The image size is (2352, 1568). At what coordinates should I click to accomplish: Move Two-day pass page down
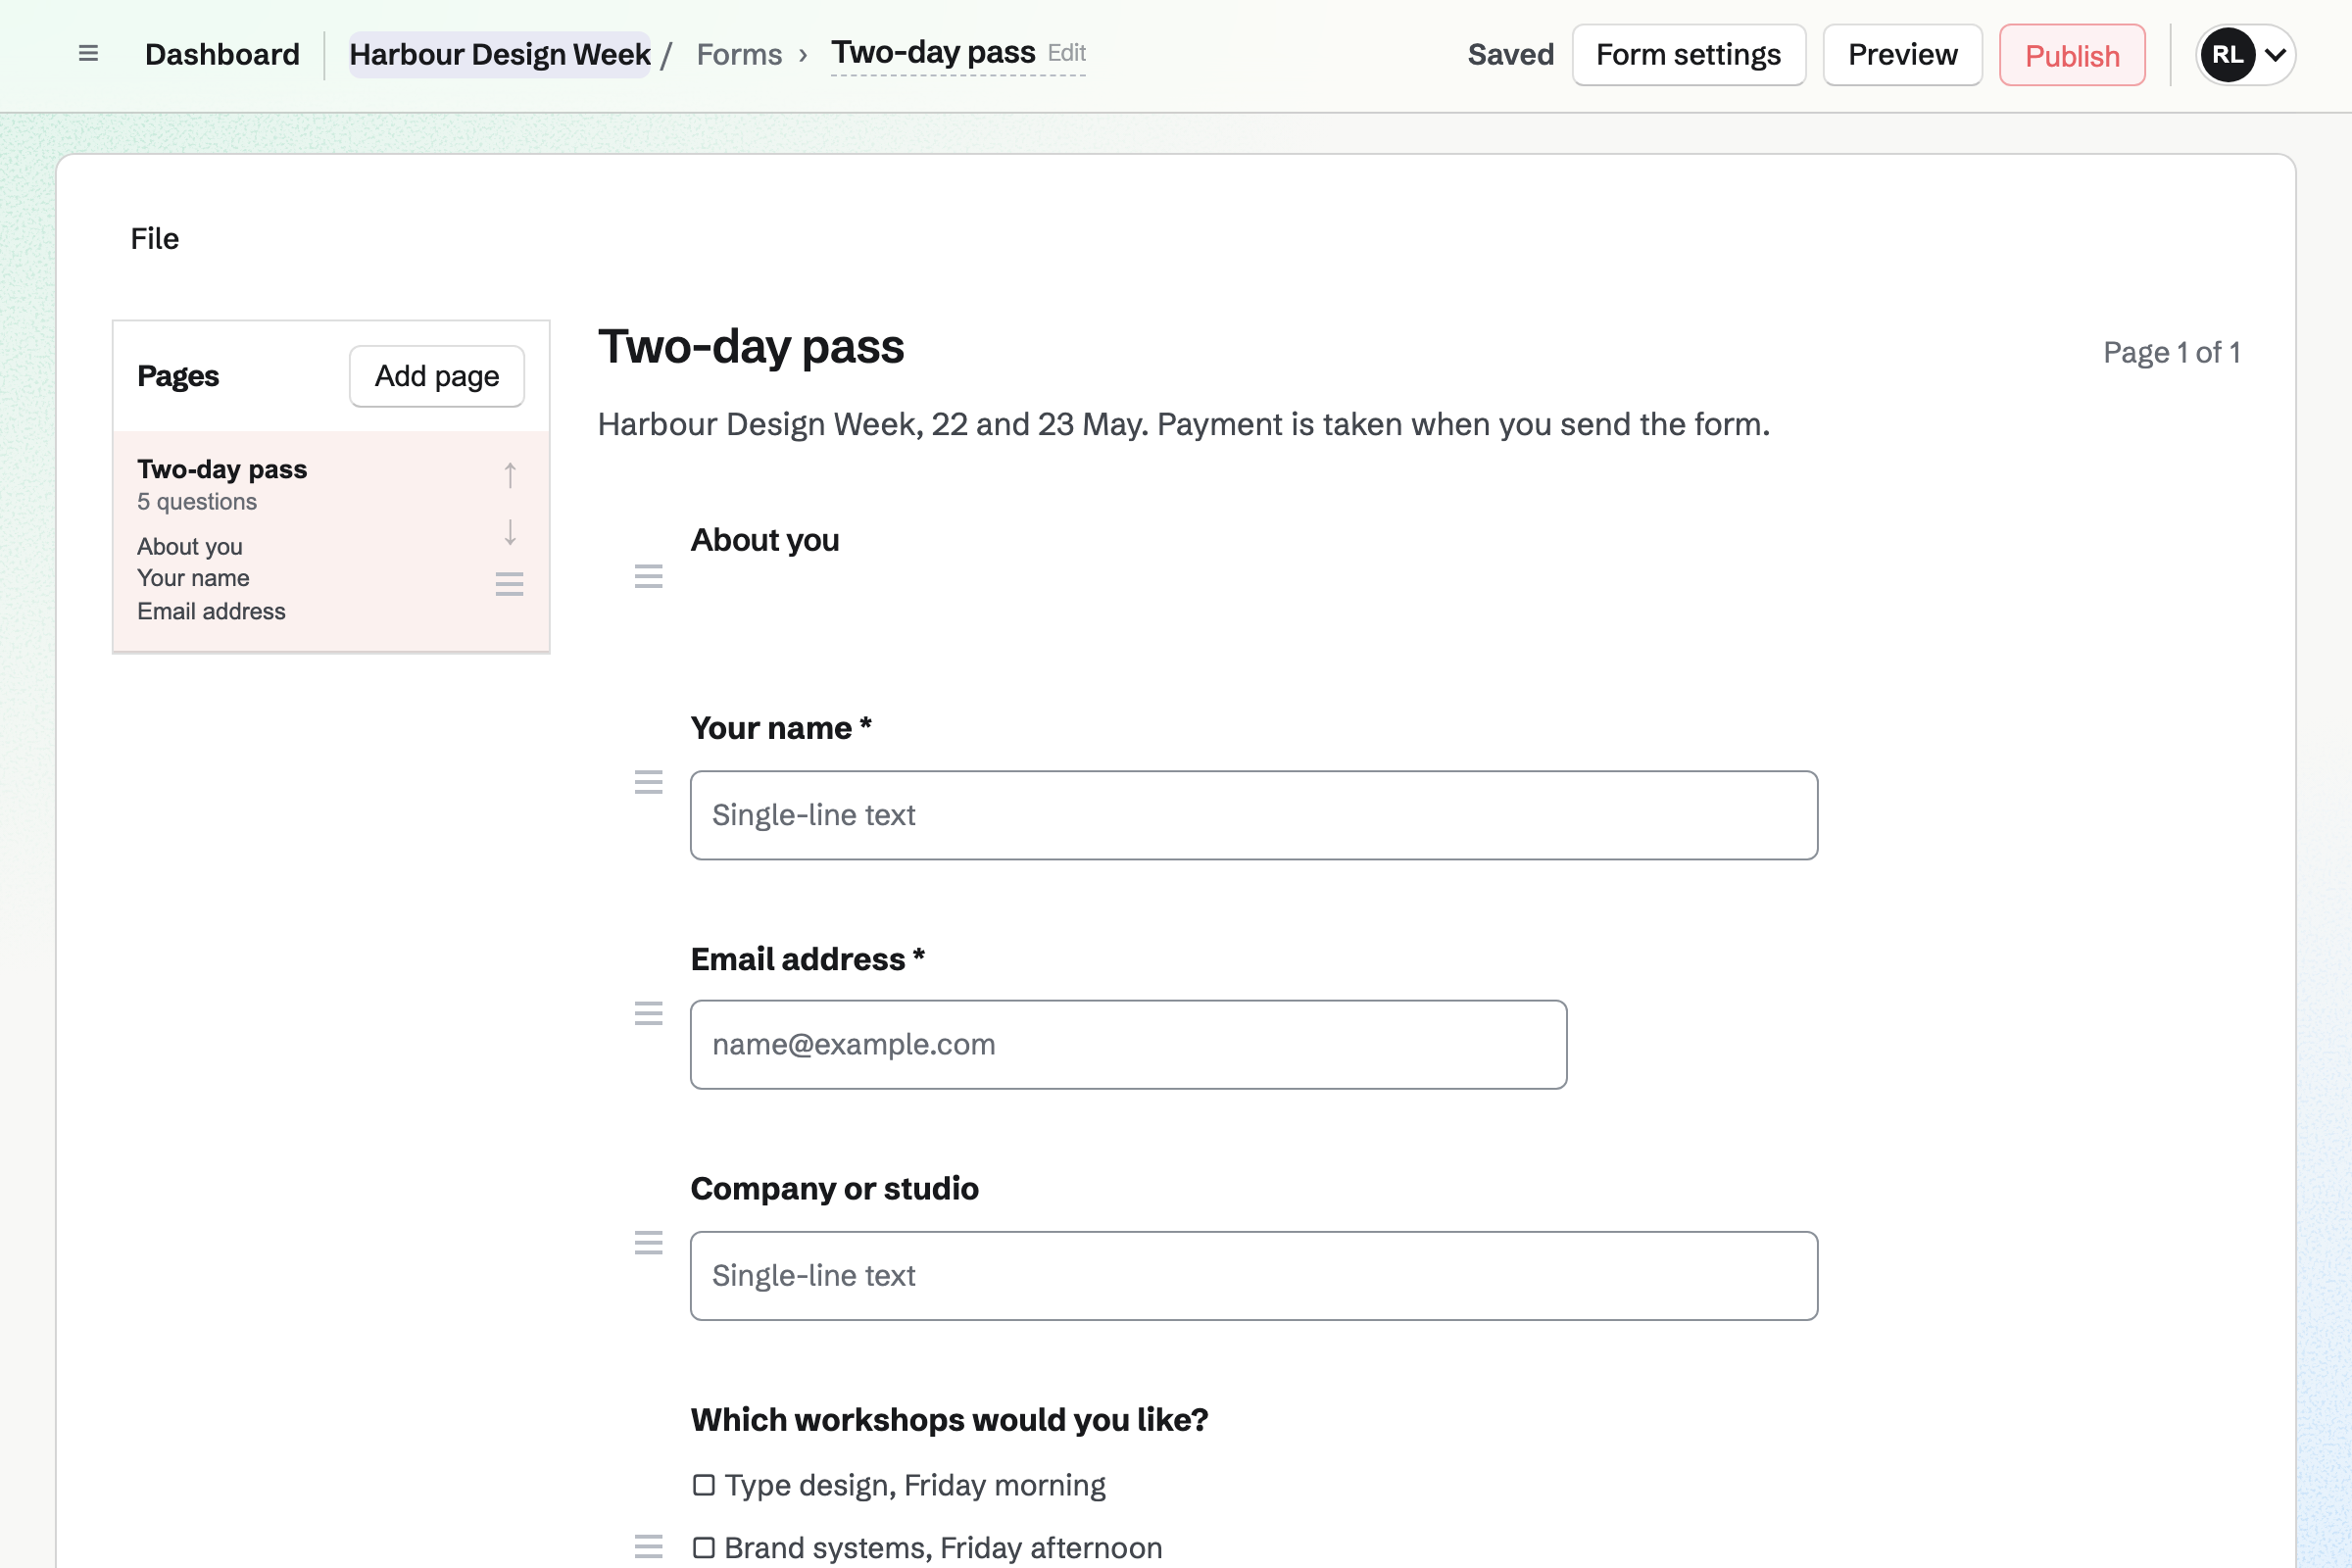point(510,532)
